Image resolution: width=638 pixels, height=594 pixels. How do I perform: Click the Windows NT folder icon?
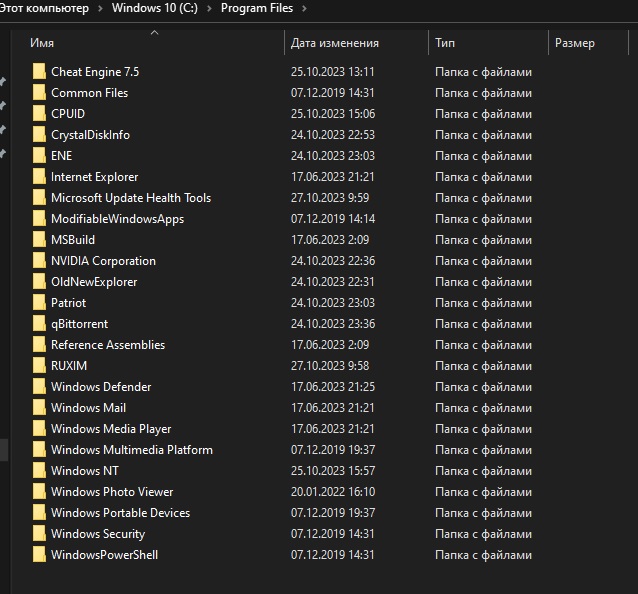(39, 471)
